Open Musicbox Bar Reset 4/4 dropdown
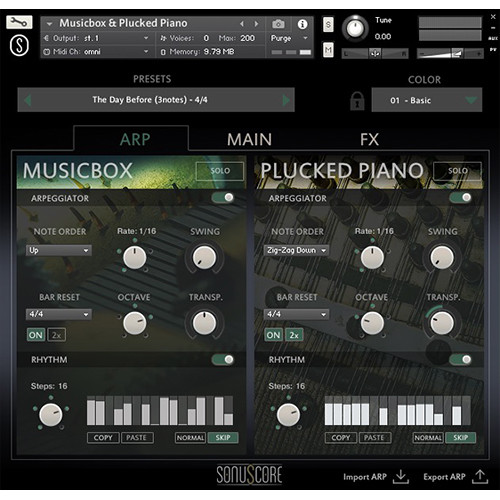500x500 pixels. 59,314
